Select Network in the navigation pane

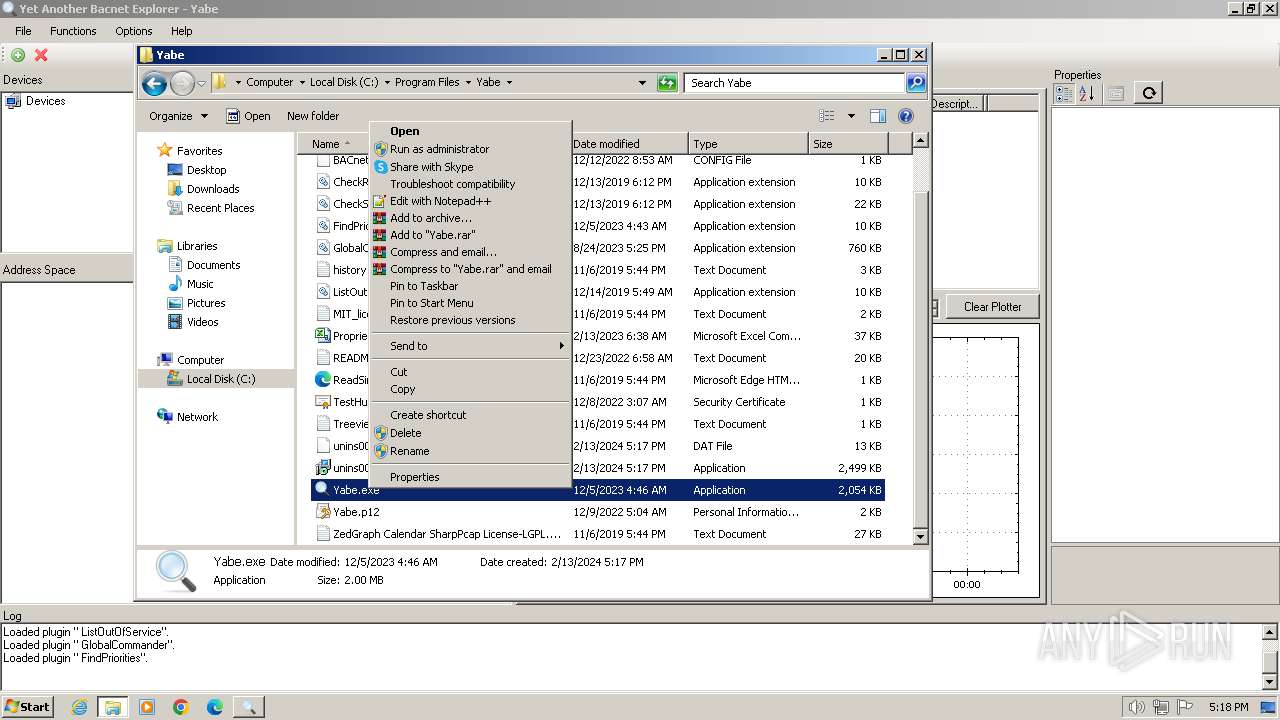(197, 417)
